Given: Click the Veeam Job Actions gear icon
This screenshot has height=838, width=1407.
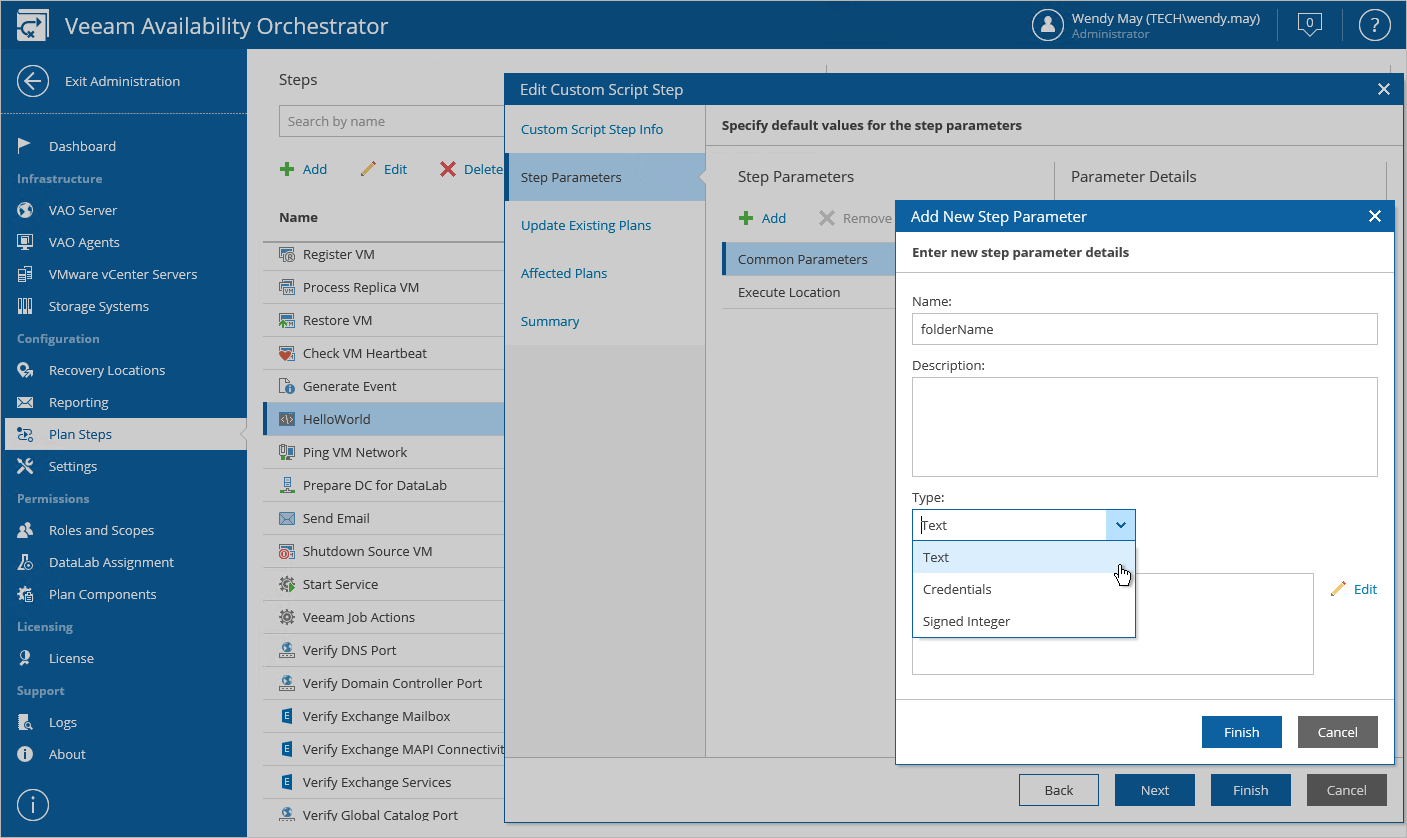Looking at the screenshot, I should [287, 618].
